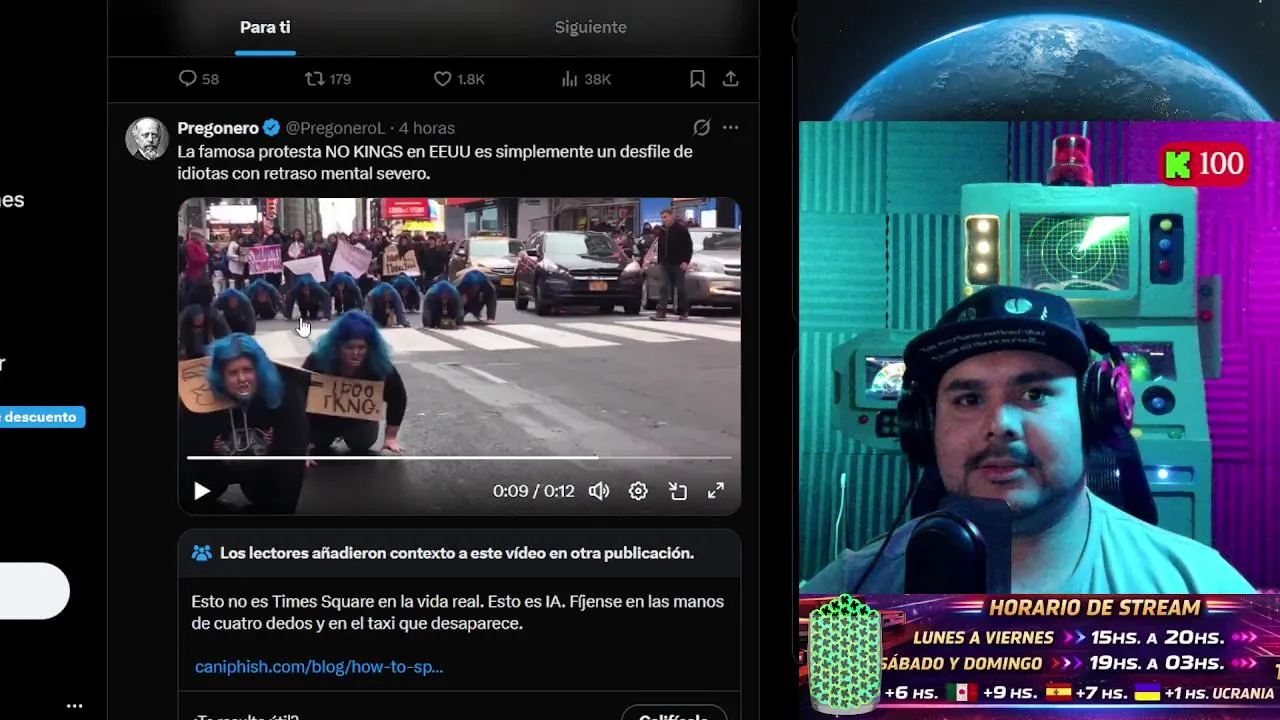Image resolution: width=1280 pixels, height=720 pixels.
Task: Expand the video to fullscreen
Action: click(x=716, y=491)
